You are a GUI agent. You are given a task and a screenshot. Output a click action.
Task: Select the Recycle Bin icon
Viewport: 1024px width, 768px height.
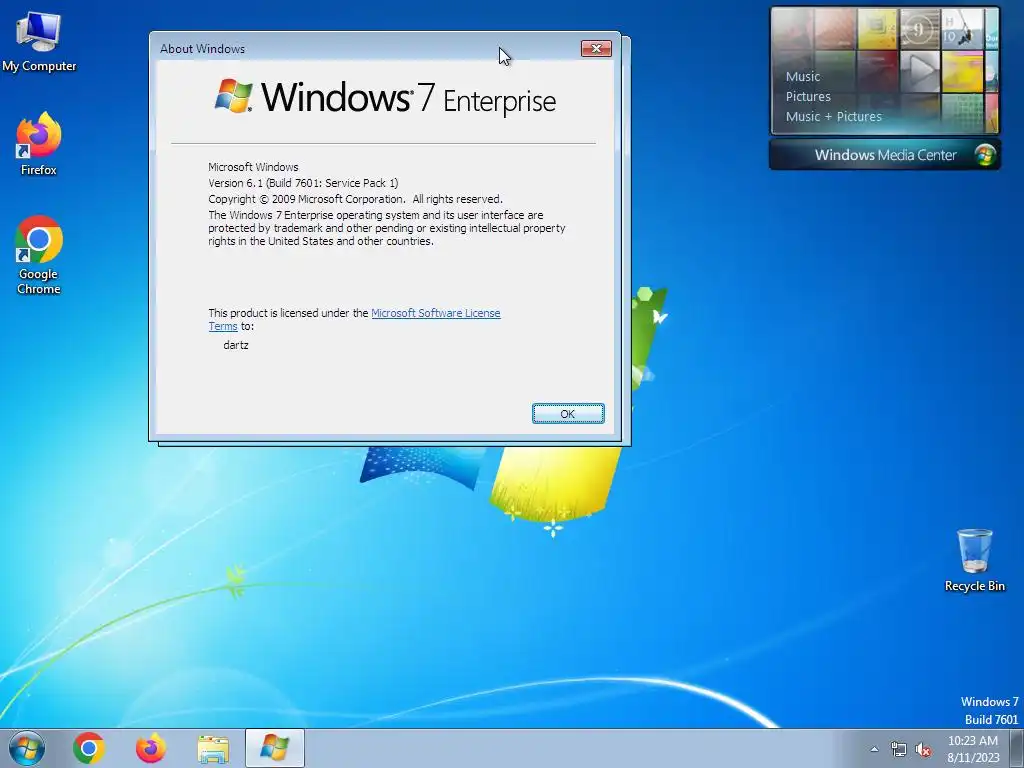point(974,560)
